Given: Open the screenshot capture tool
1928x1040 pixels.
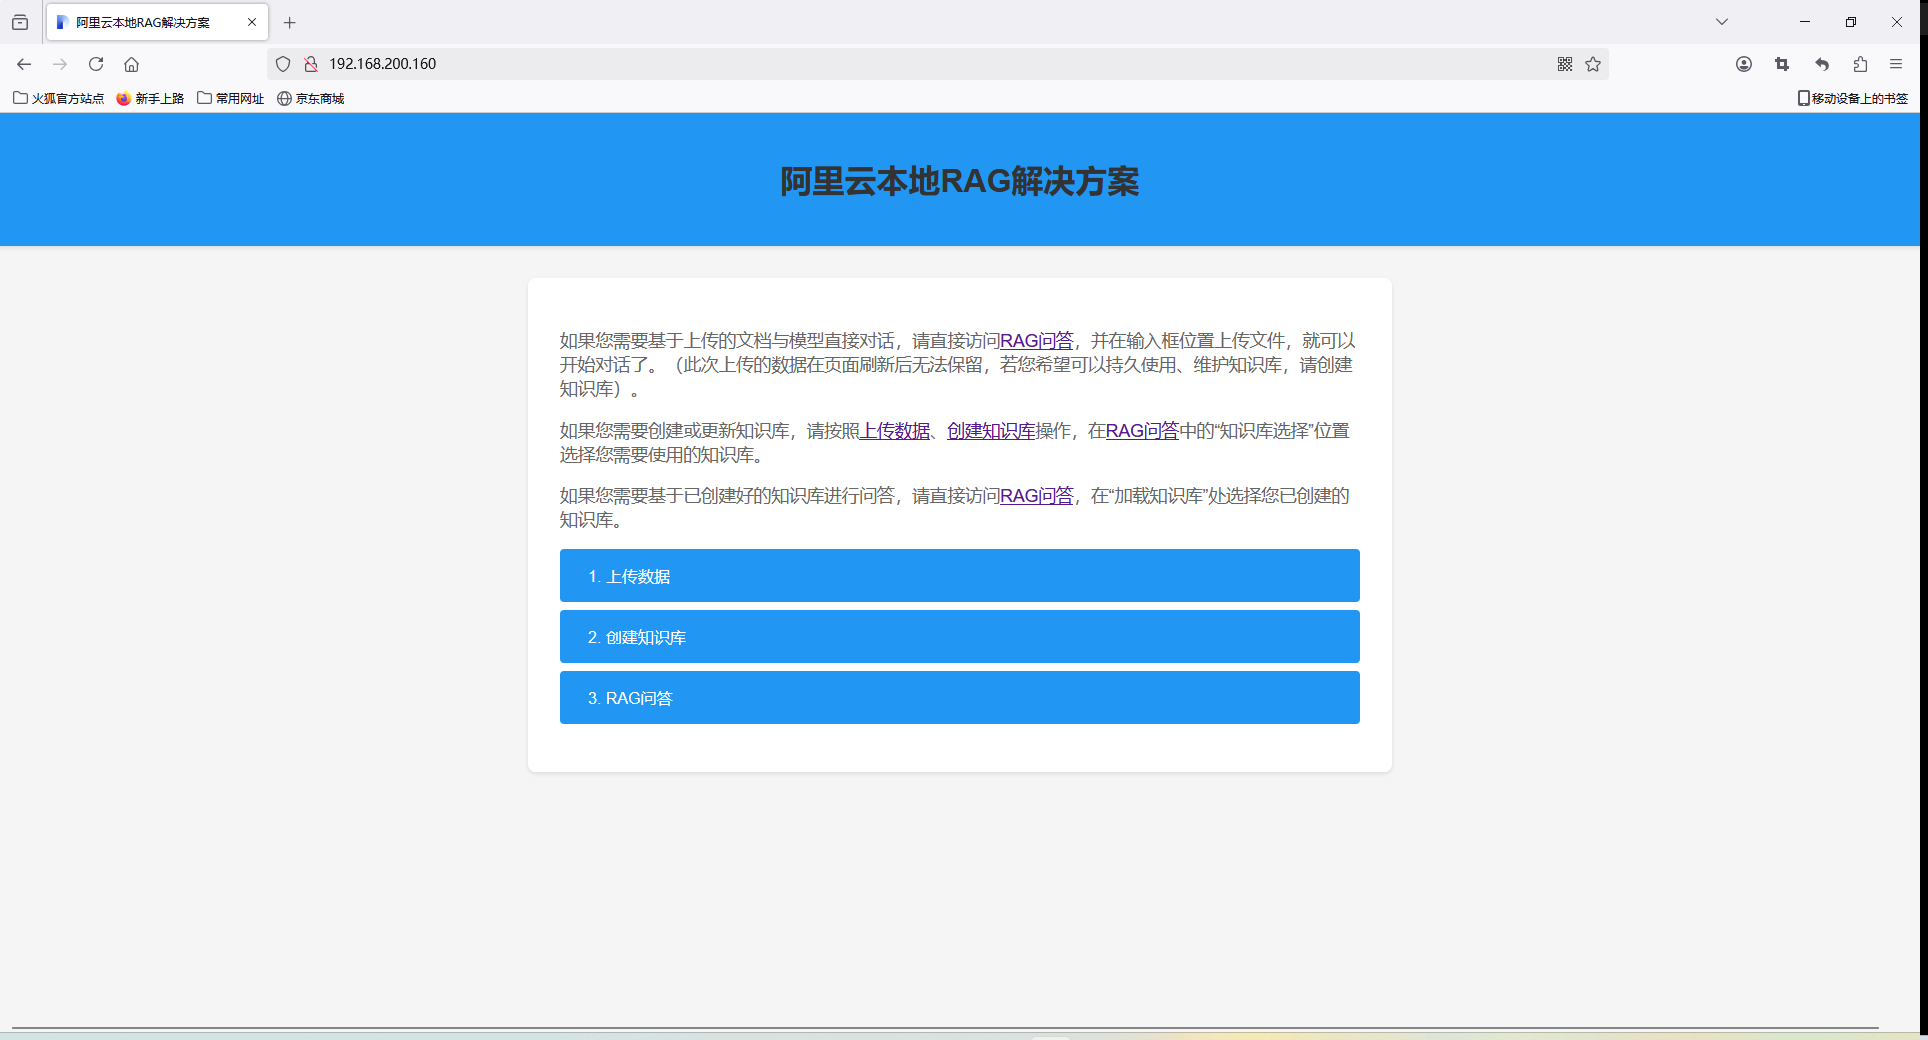Looking at the screenshot, I should pos(1782,64).
